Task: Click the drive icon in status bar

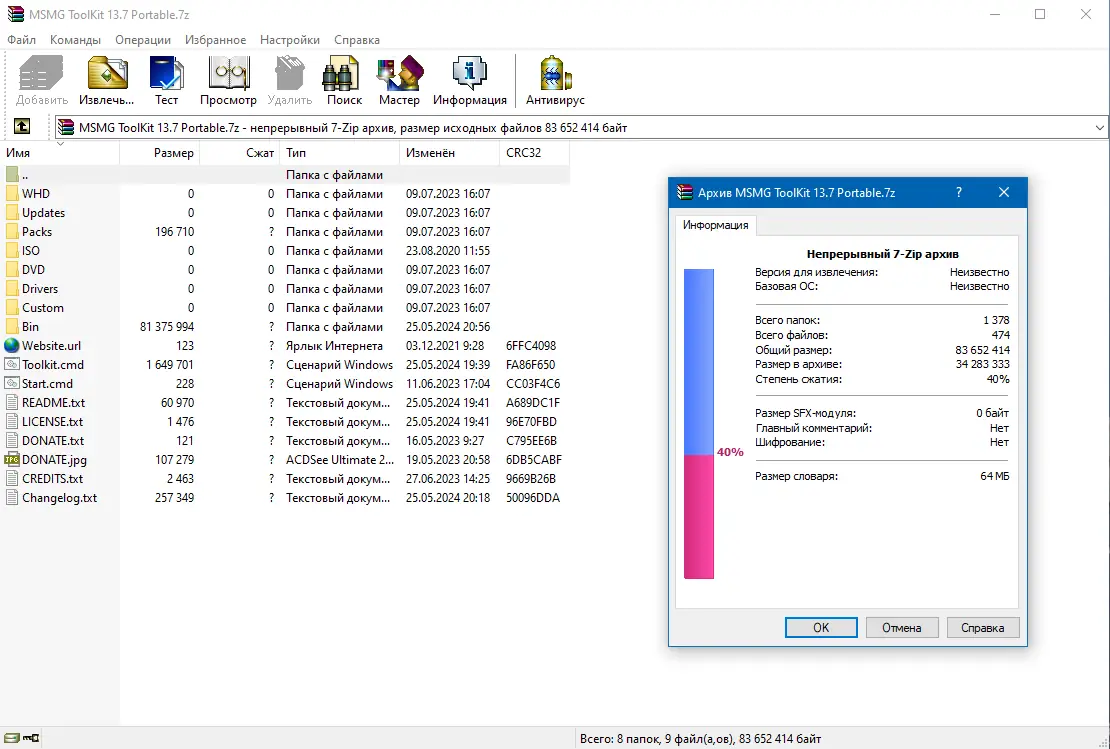Action: click(11, 738)
